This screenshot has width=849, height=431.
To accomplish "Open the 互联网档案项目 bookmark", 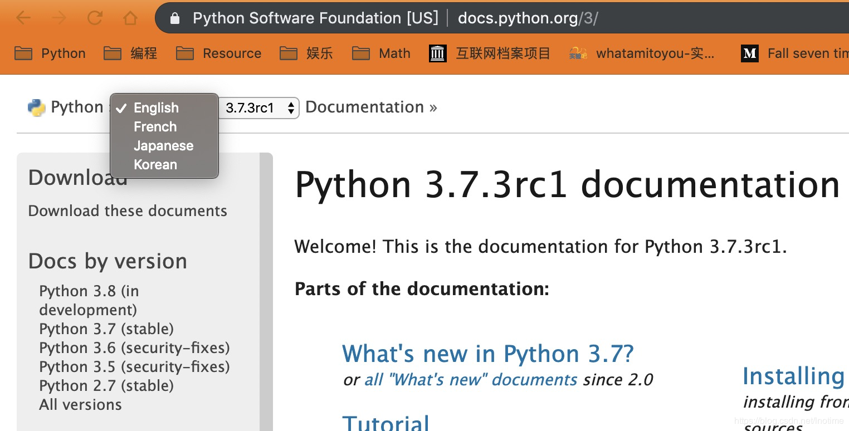I will click(489, 53).
